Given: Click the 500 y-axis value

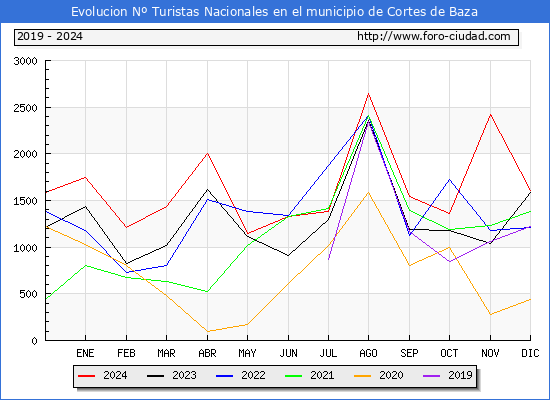Looking at the screenshot, I should [28, 294].
